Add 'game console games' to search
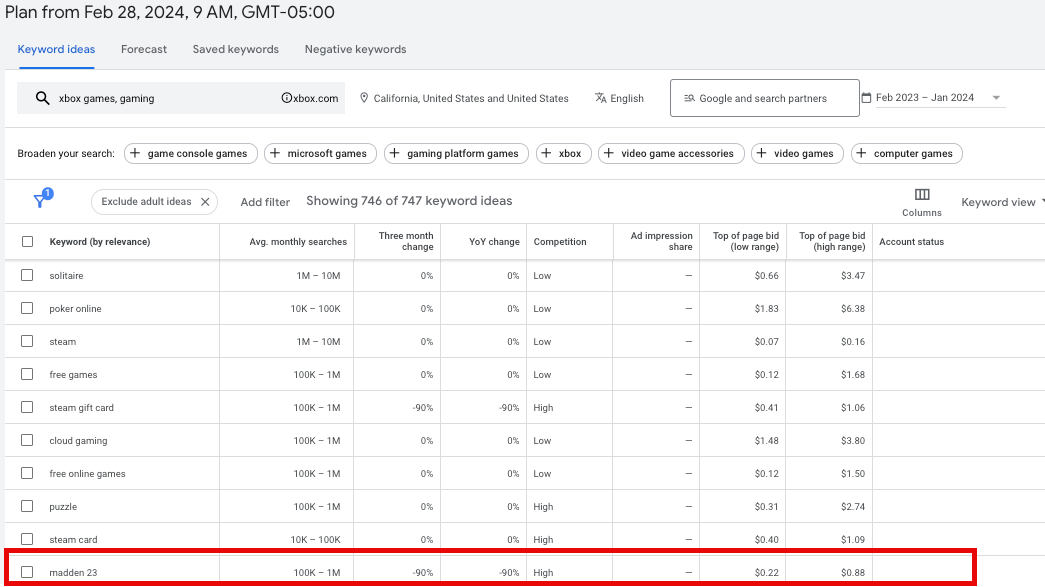This screenshot has height=587, width=1045. click(x=189, y=153)
